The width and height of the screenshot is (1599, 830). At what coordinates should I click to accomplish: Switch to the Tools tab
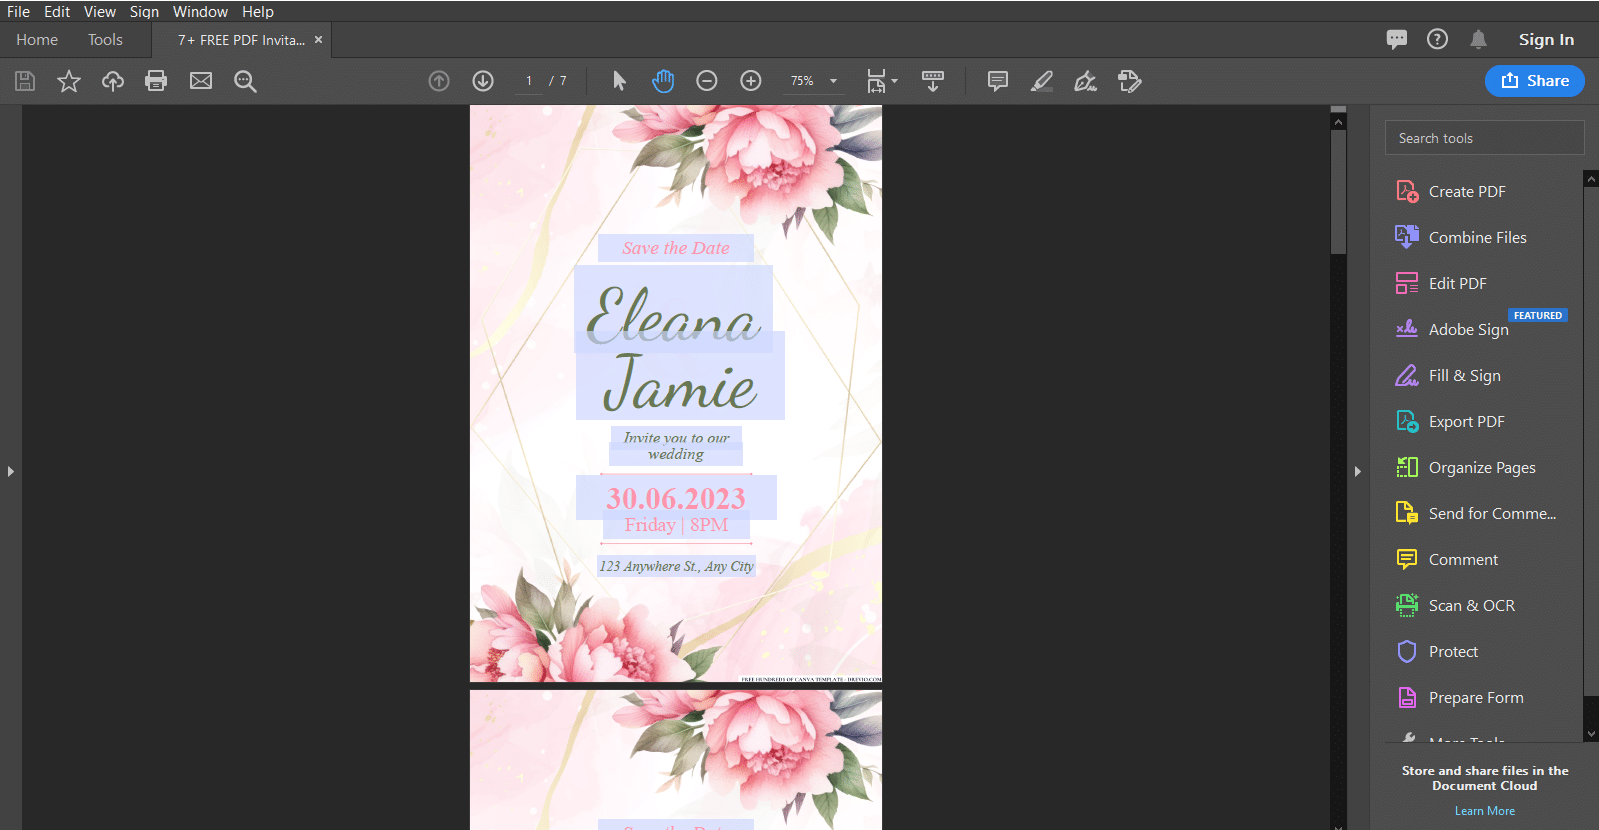(x=105, y=40)
